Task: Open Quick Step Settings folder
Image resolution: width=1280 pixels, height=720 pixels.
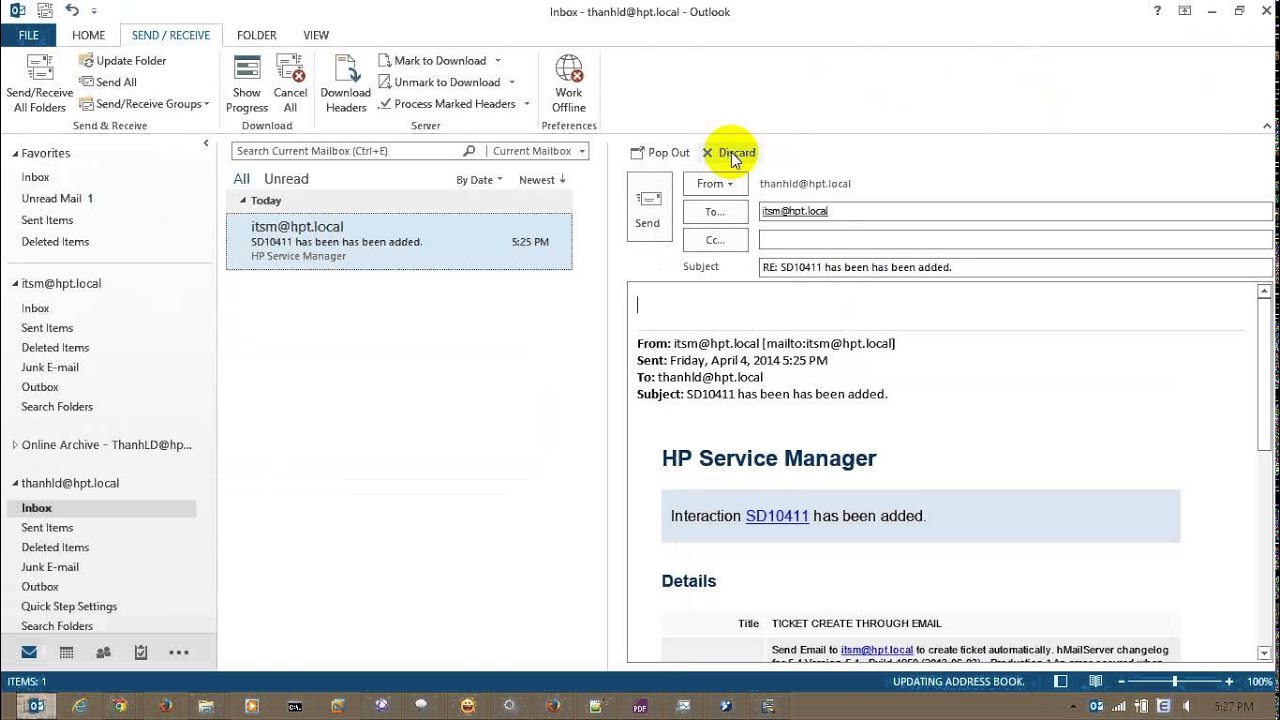Action: (x=69, y=606)
